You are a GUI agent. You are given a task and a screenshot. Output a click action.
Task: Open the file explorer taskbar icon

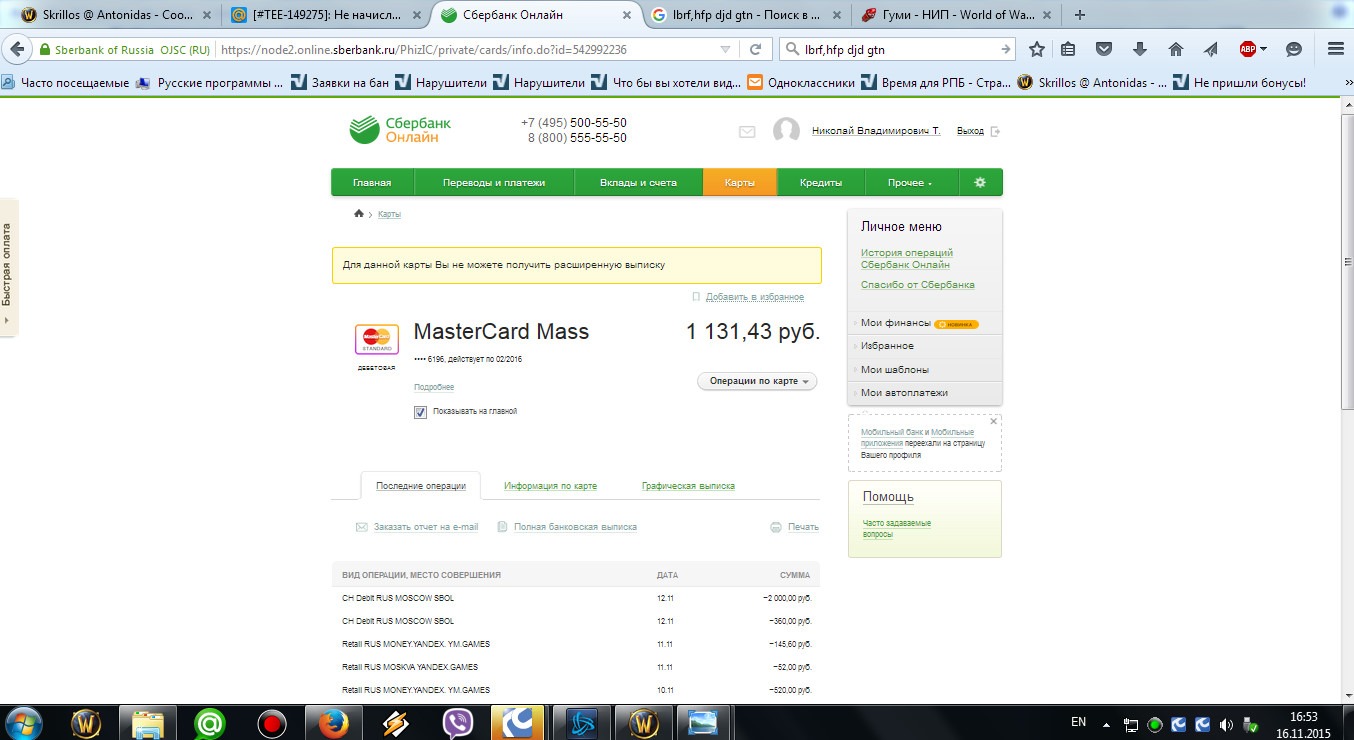tap(147, 722)
